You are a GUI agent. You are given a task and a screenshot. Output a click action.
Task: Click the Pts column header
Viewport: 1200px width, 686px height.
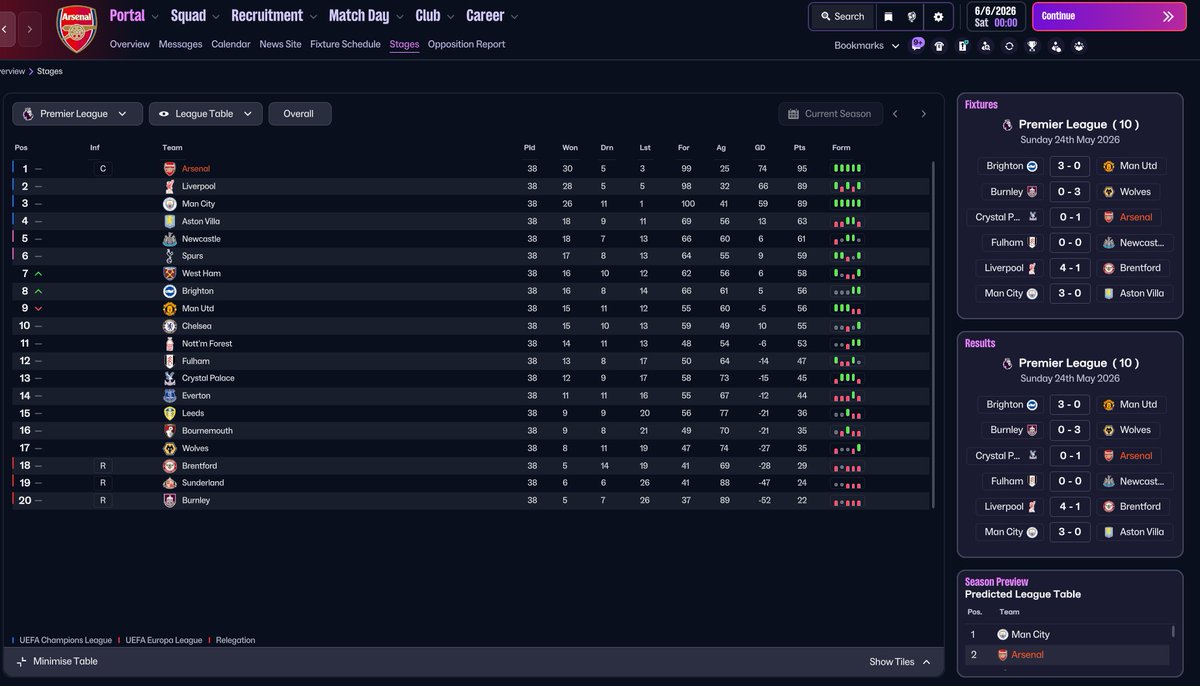(800, 148)
